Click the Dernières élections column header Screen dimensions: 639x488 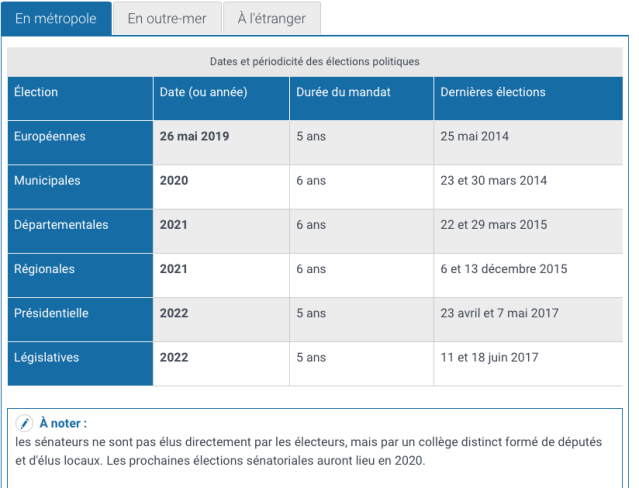[x=493, y=92]
